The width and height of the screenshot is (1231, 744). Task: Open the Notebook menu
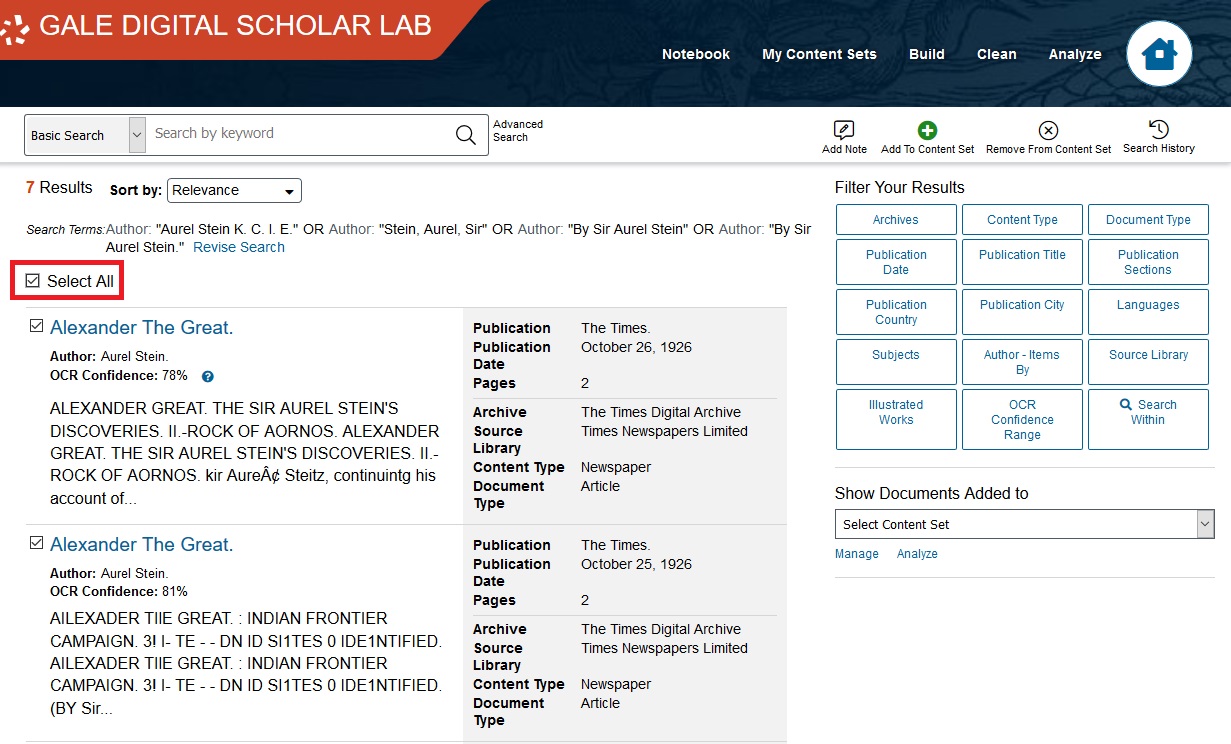point(696,54)
